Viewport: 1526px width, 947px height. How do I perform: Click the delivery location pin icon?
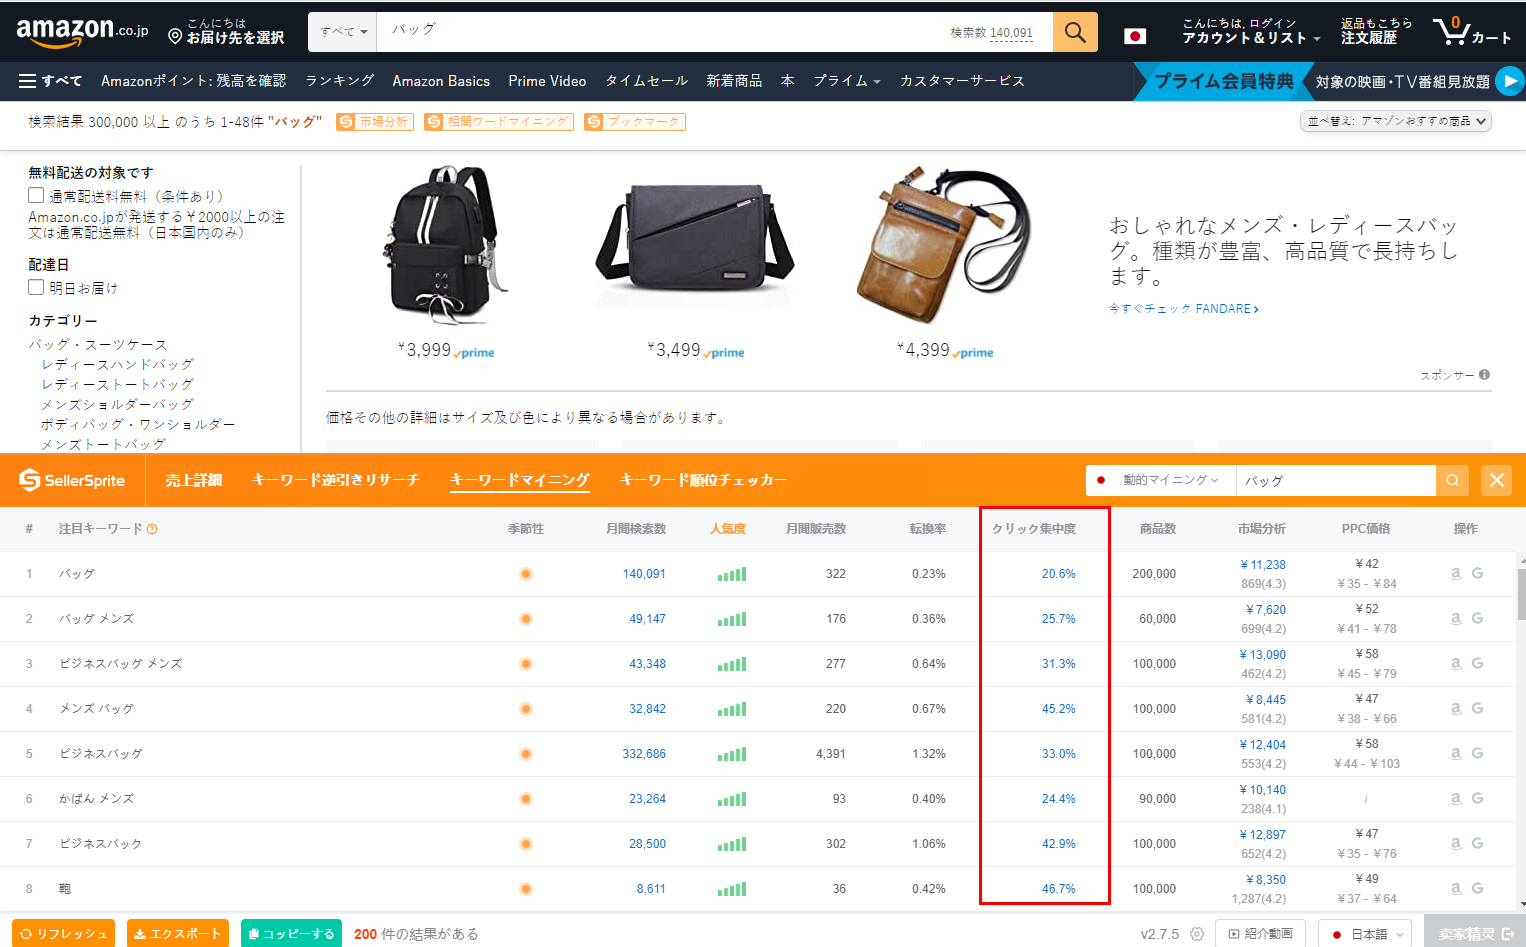point(175,36)
